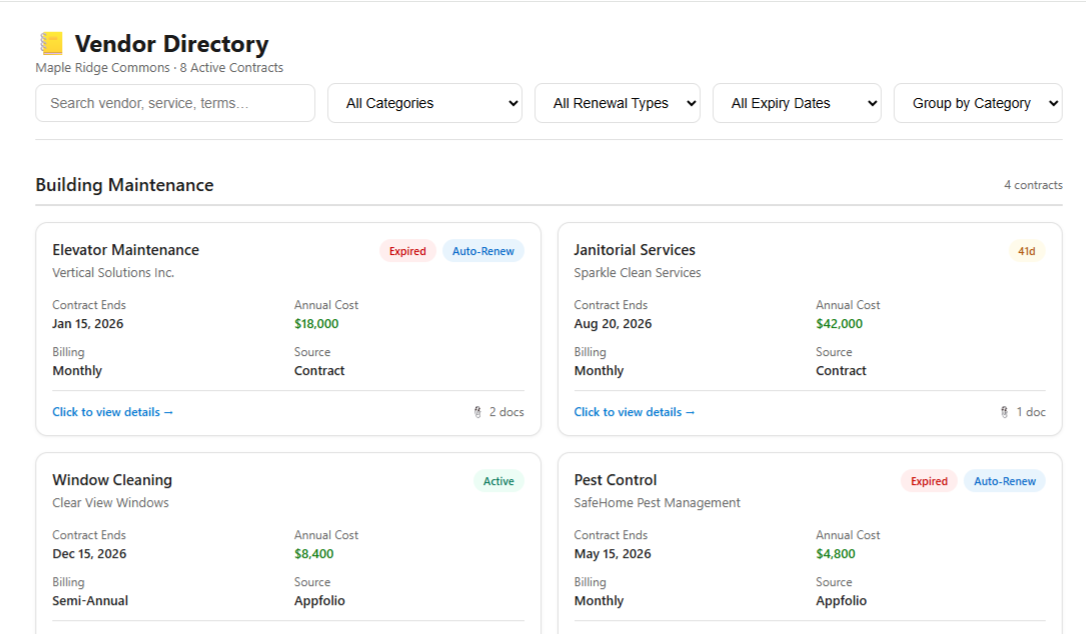The height and width of the screenshot is (634, 1086).
Task: Click vendor name SafeHome Pest Management
Action: click(x=657, y=503)
